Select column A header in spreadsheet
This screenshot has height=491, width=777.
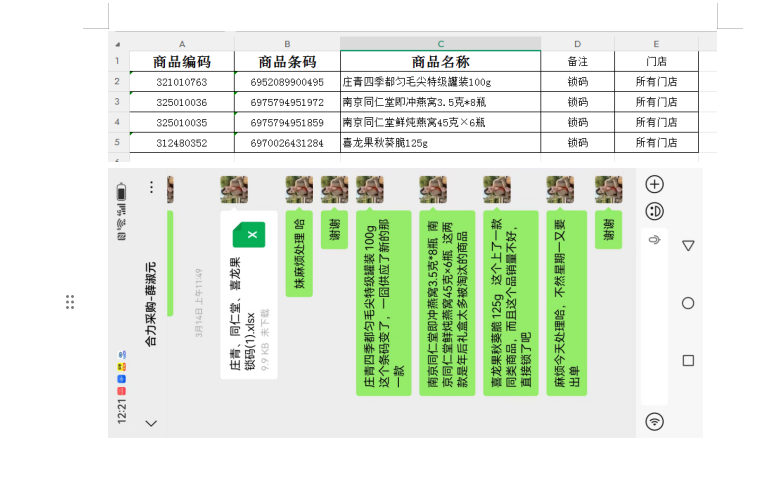pyautogui.click(x=181, y=44)
